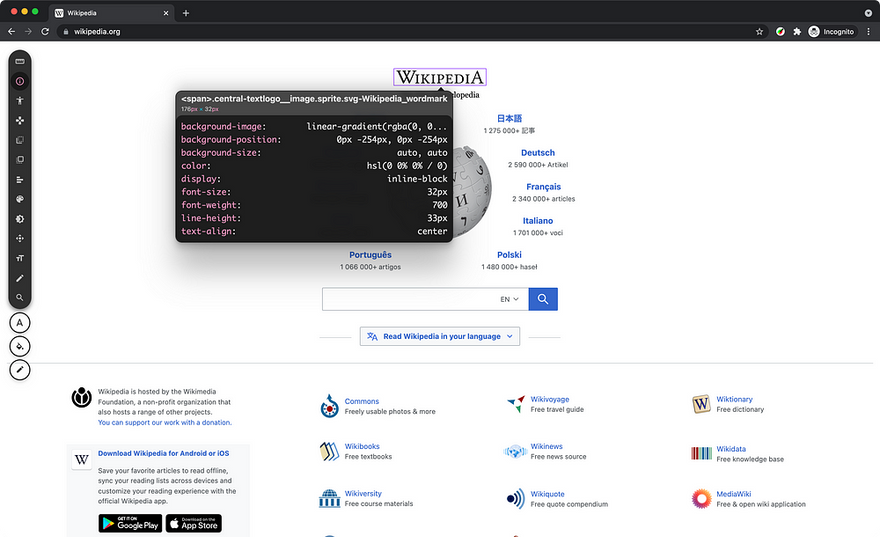Open the browser three-dot menu
Viewport: 880px width, 537px height.
(x=868, y=31)
